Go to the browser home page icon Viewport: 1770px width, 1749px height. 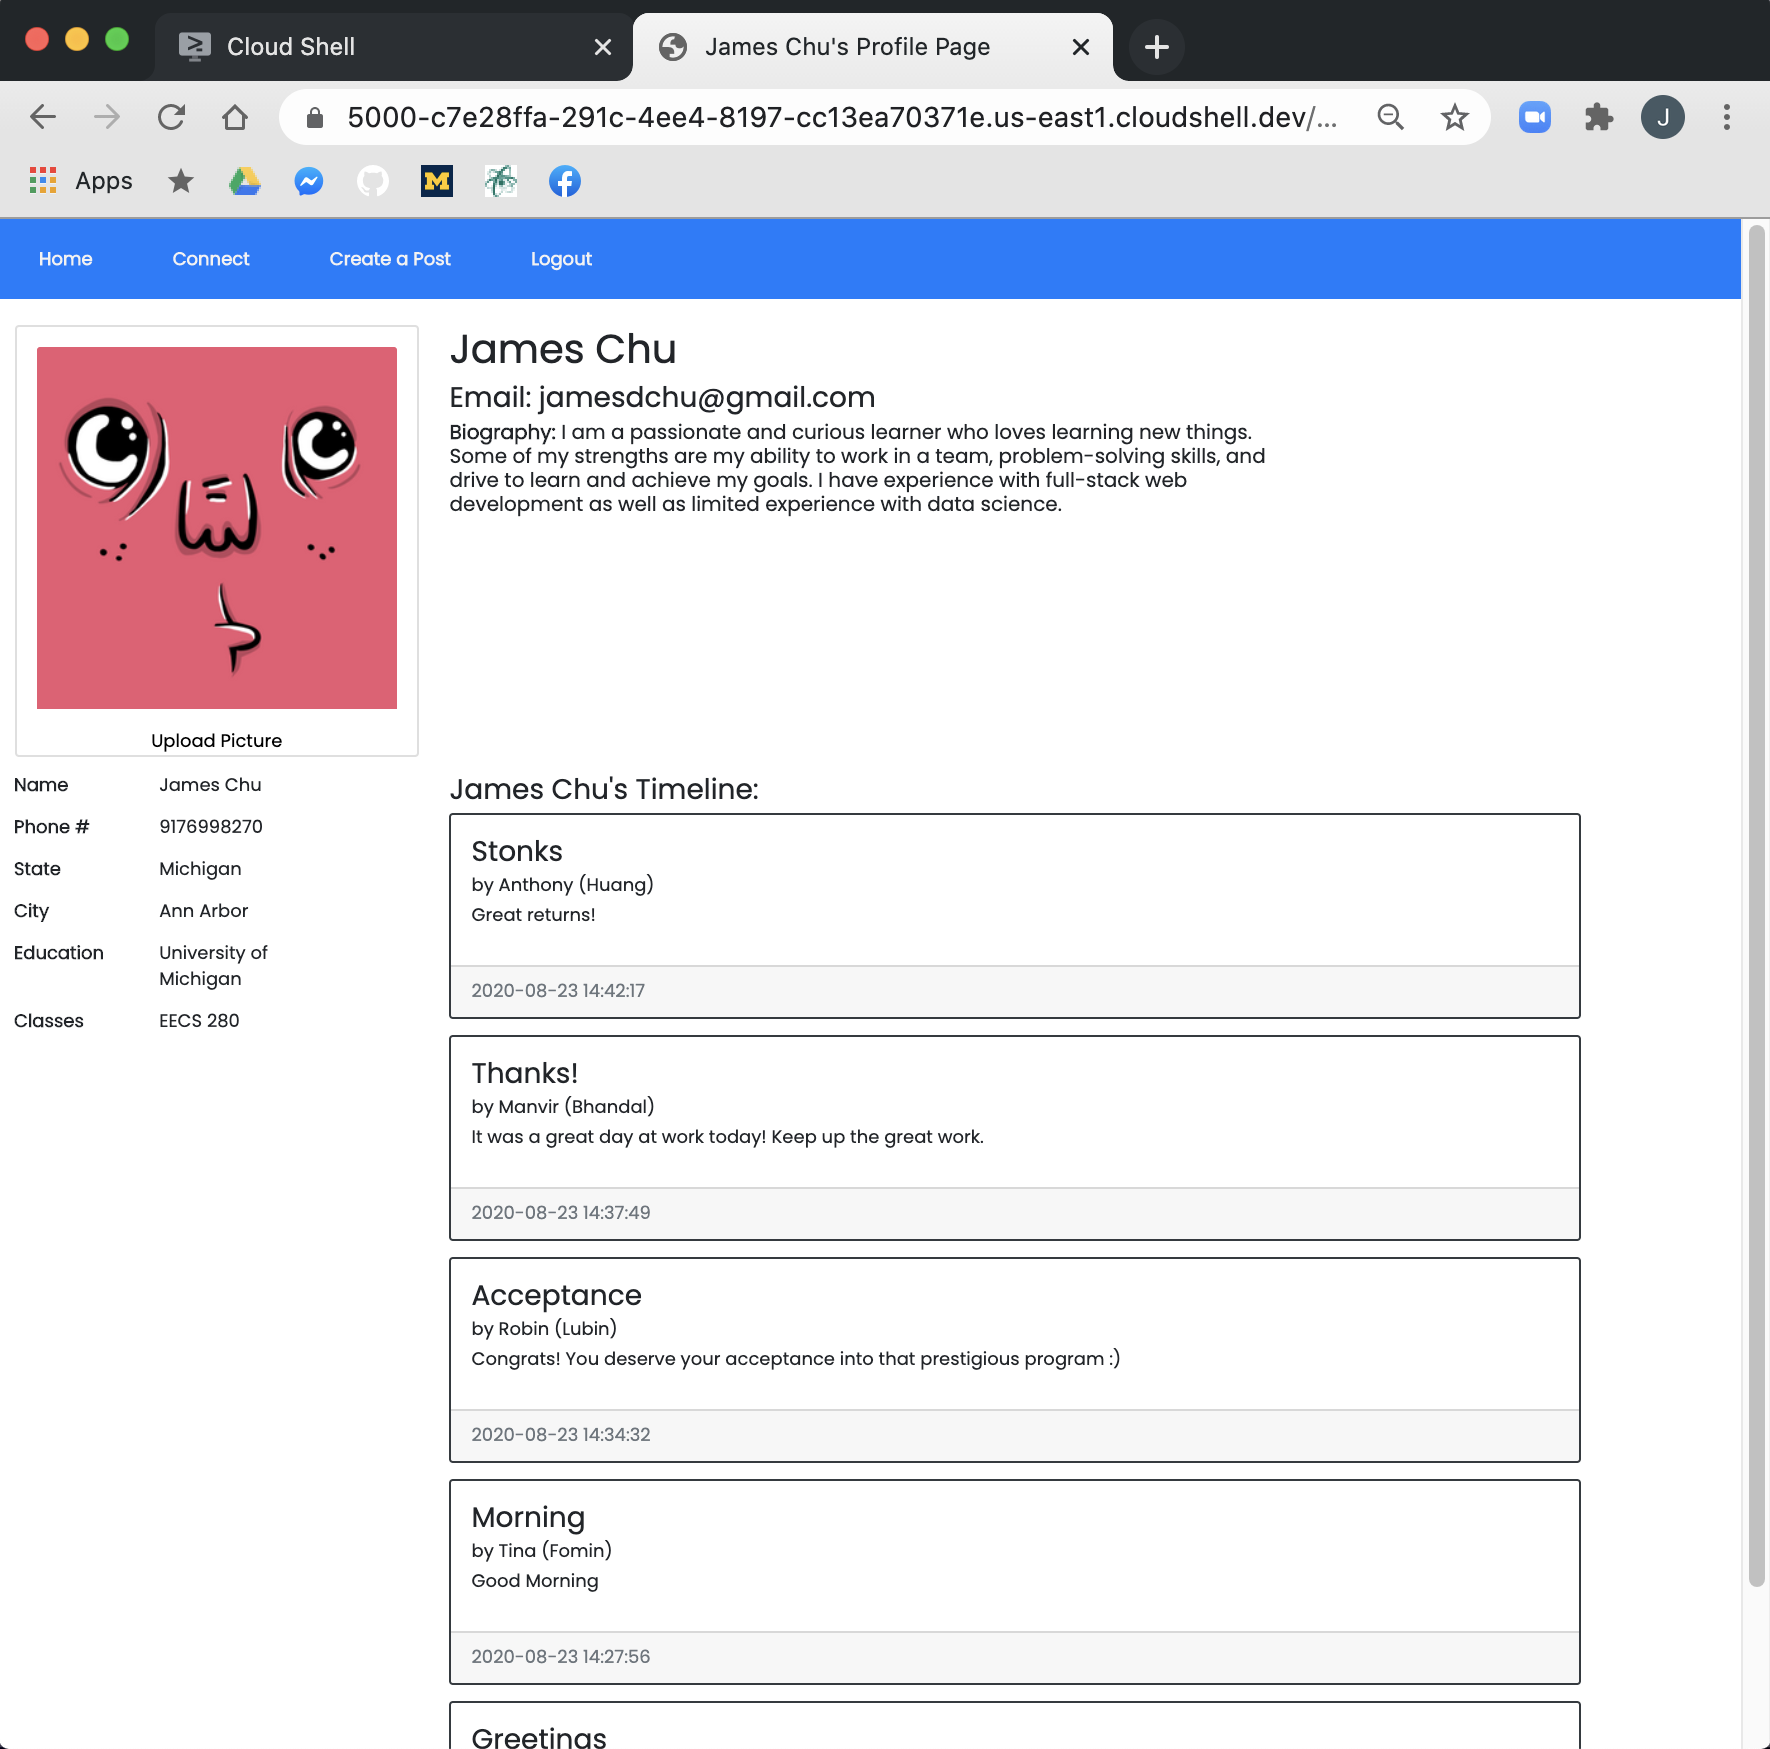235,117
